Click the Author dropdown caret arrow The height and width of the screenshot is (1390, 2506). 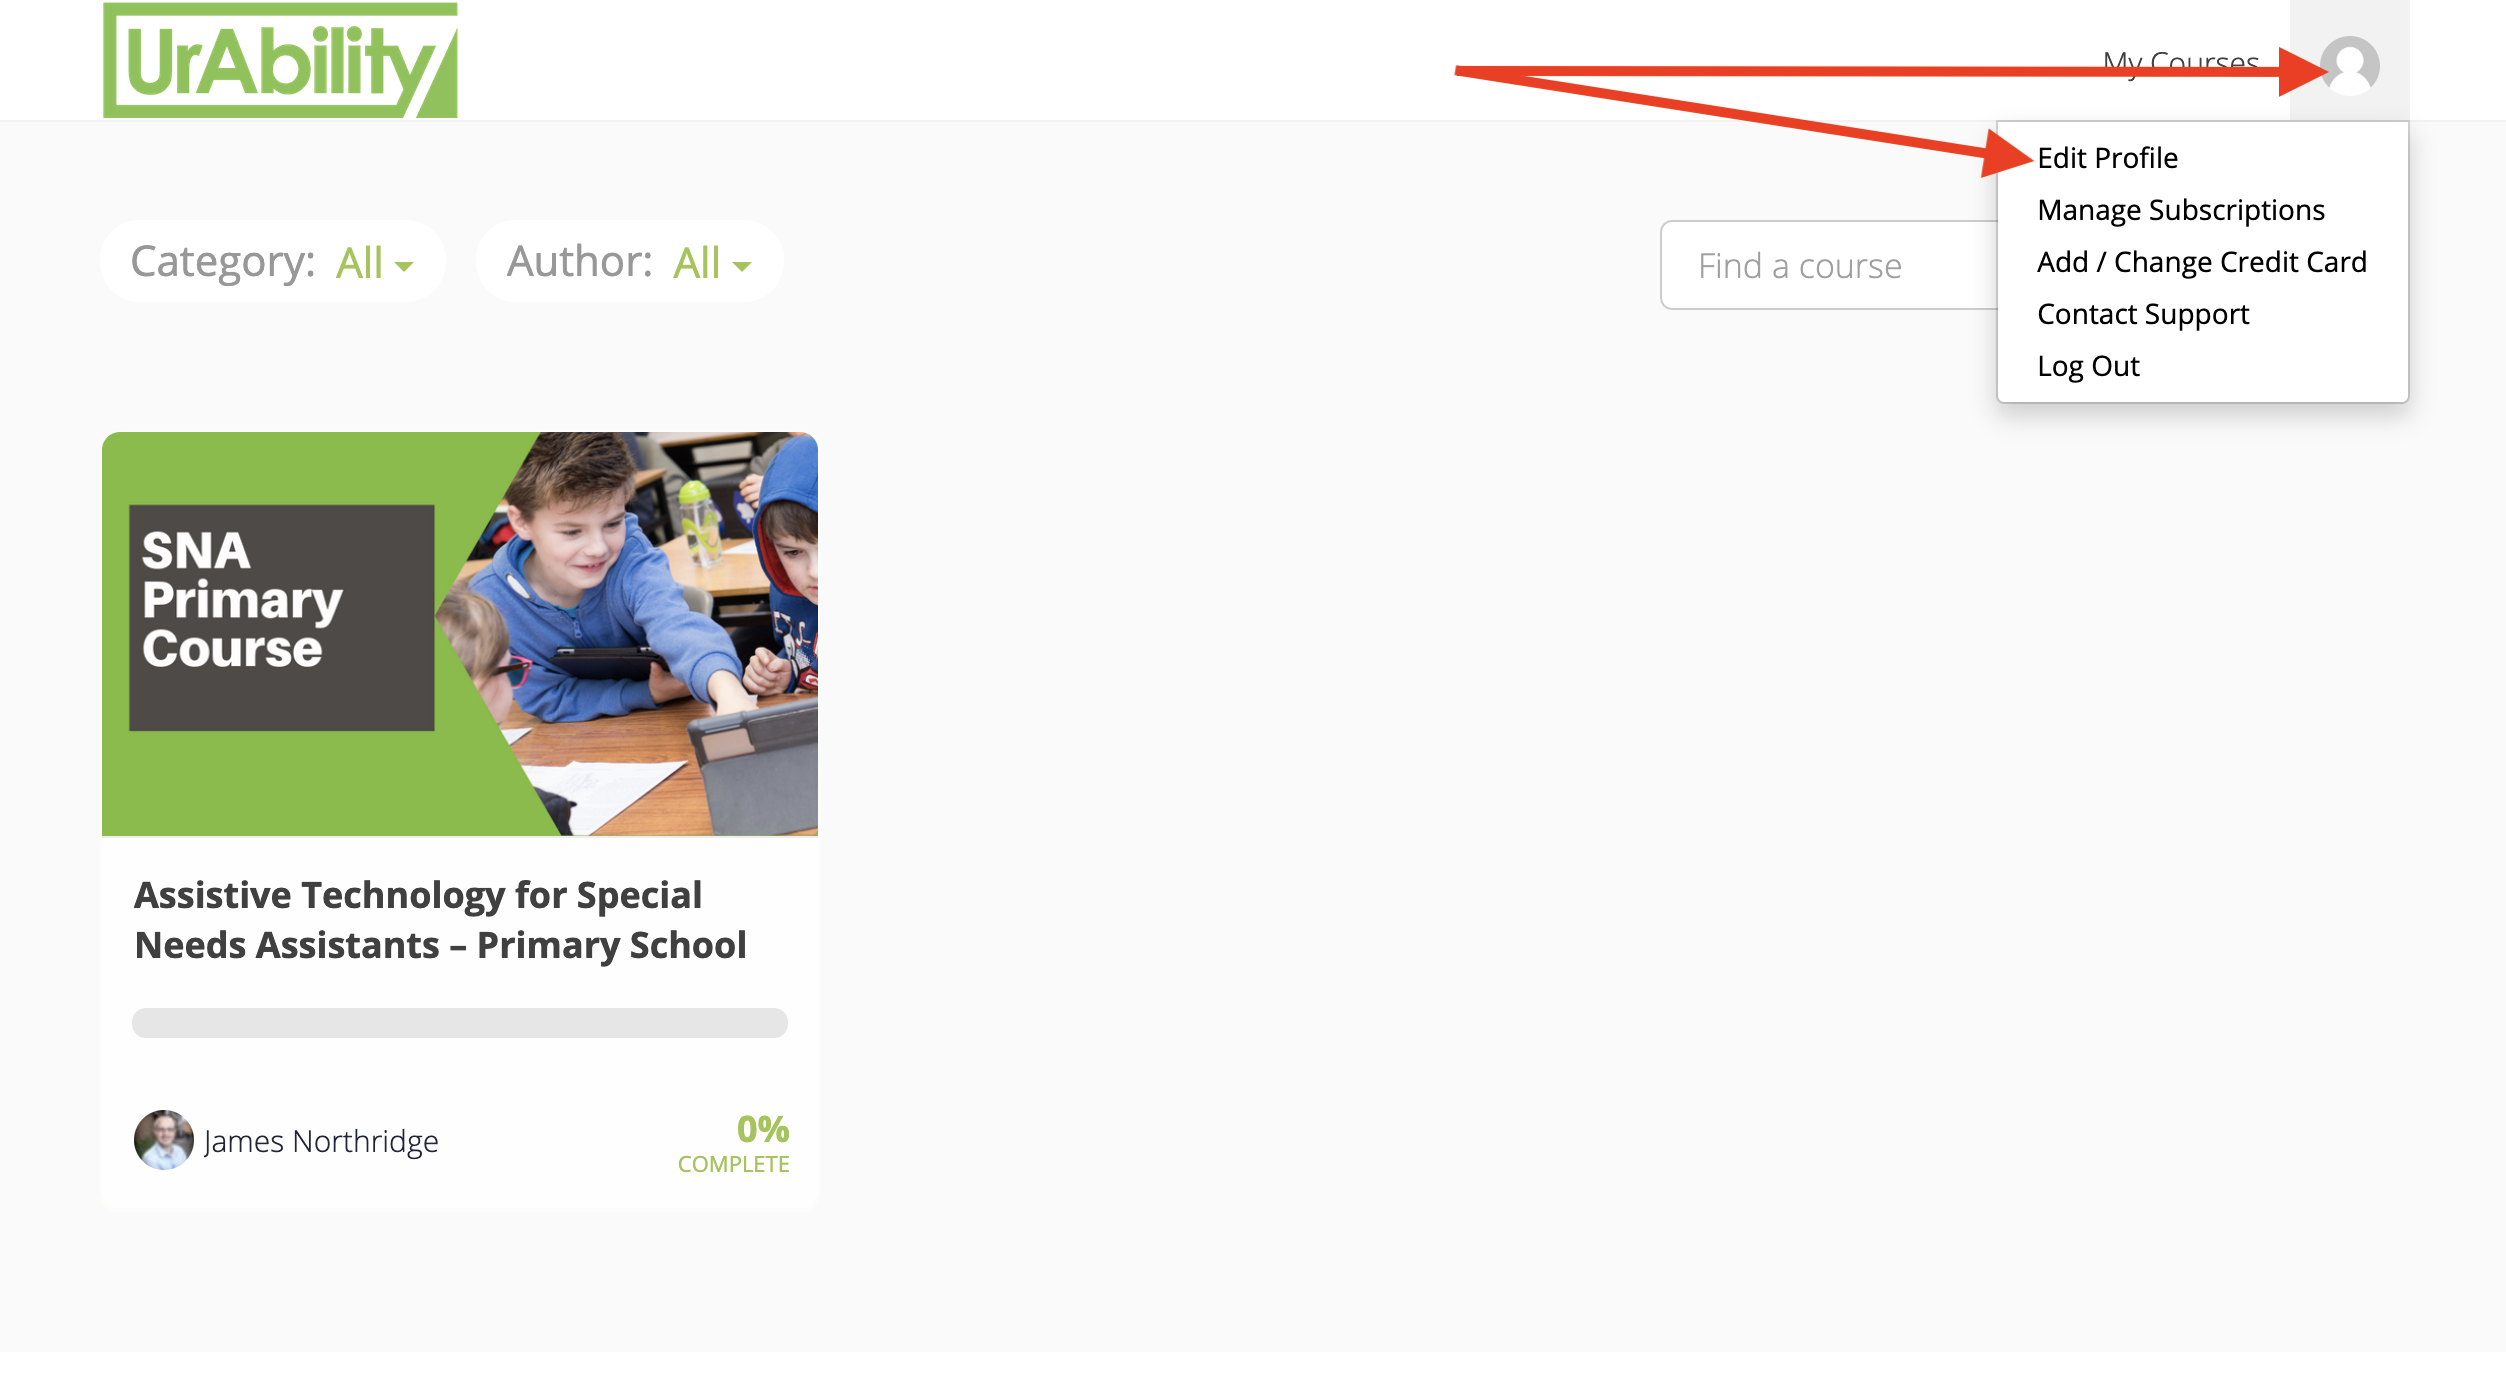741,267
